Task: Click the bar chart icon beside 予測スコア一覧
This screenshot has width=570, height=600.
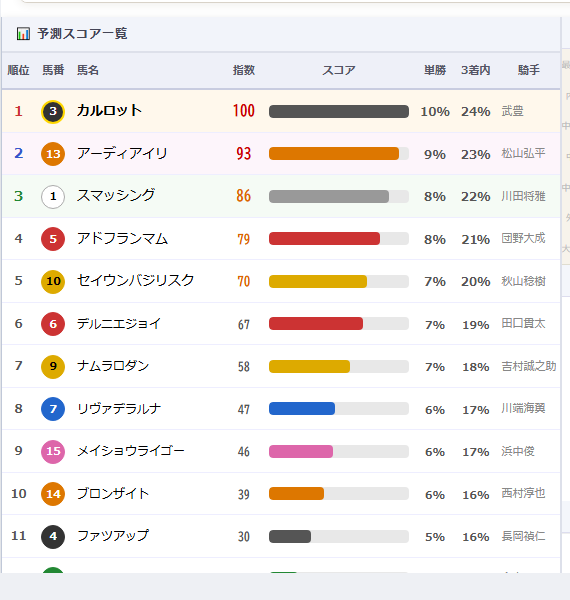Action: tap(23, 34)
